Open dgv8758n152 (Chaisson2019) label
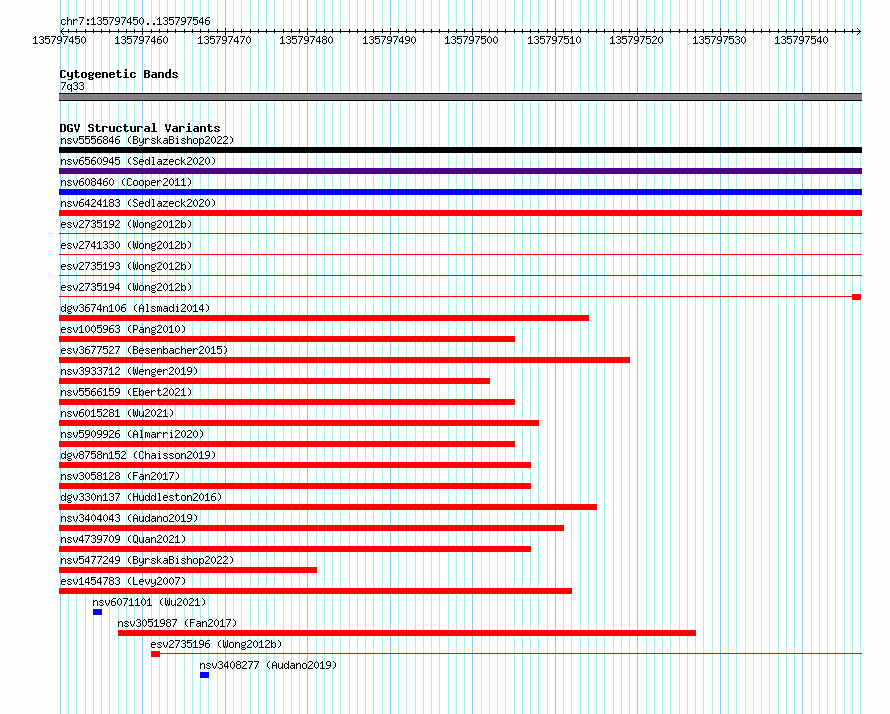The image size is (890, 714). [138, 455]
